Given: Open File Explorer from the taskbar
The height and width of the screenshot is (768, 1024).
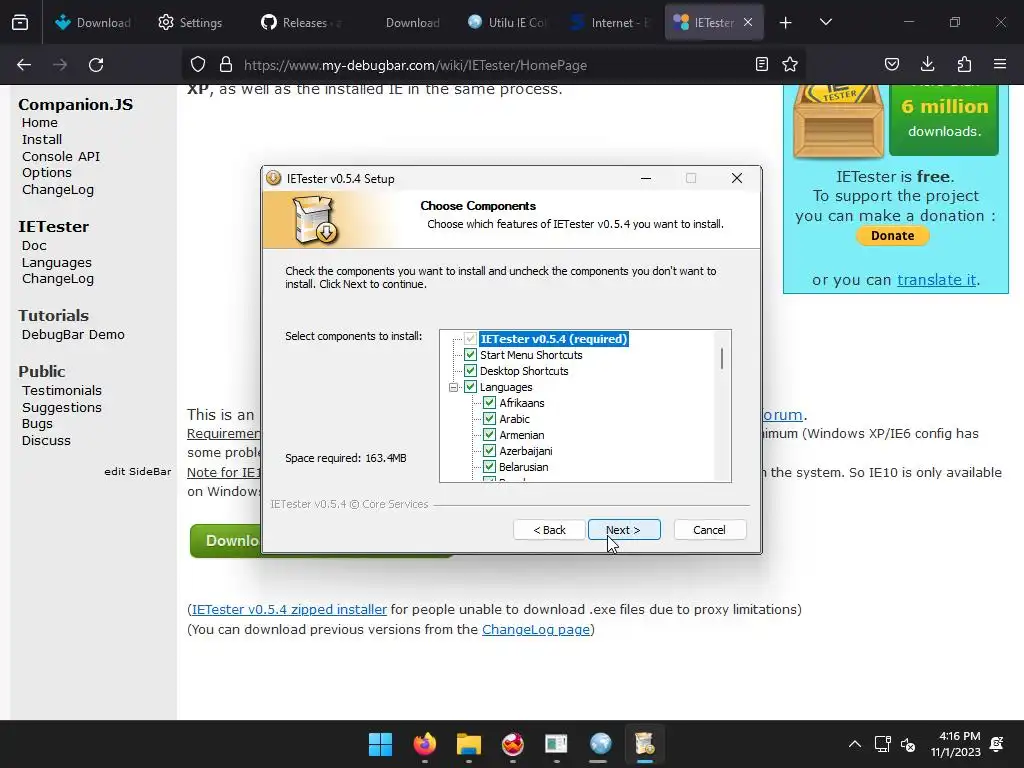Looking at the screenshot, I should 468,744.
